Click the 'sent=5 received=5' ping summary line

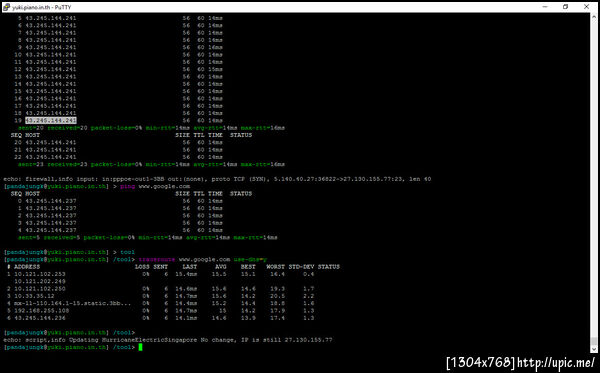(x=148, y=238)
